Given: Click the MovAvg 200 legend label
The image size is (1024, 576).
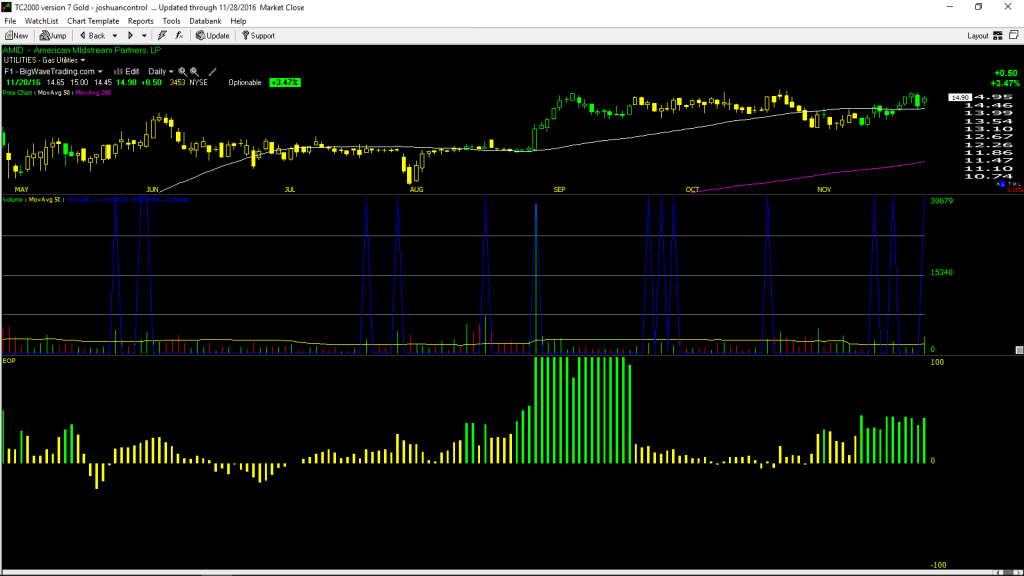Looking at the screenshot, I should tap(93, 93).
